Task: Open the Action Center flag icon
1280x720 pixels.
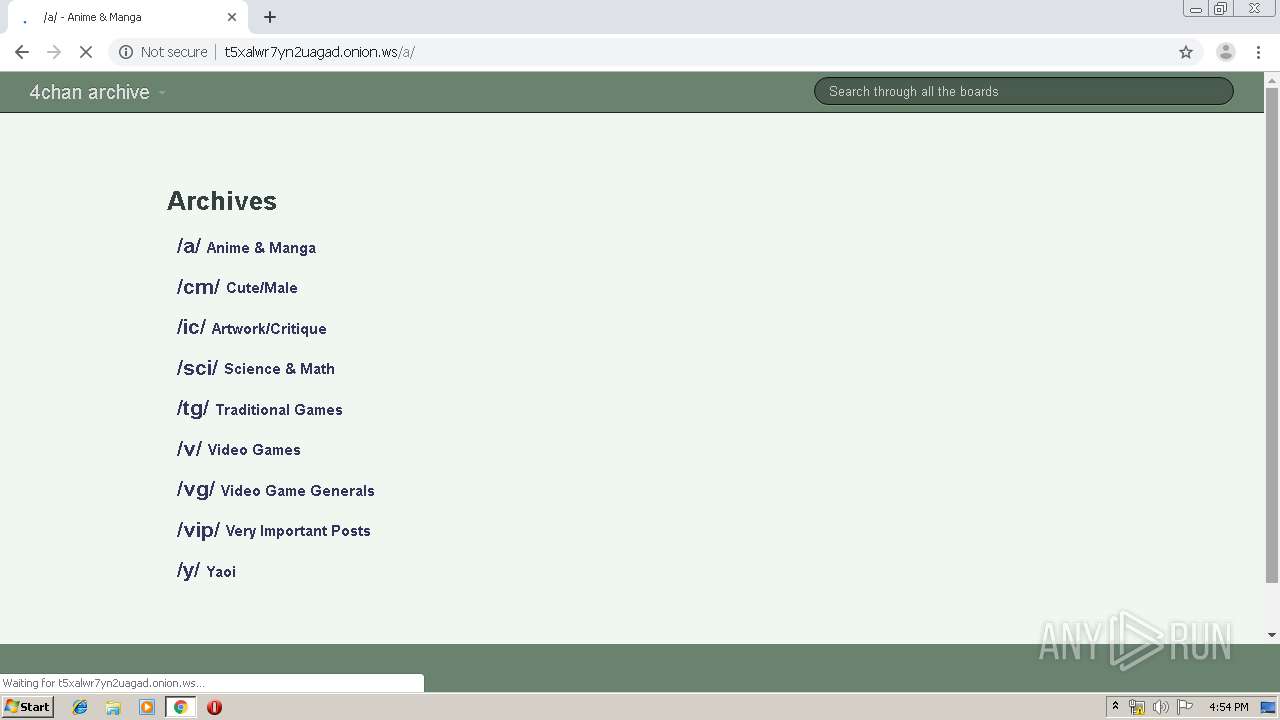Action: click(x=1185, y=707)
